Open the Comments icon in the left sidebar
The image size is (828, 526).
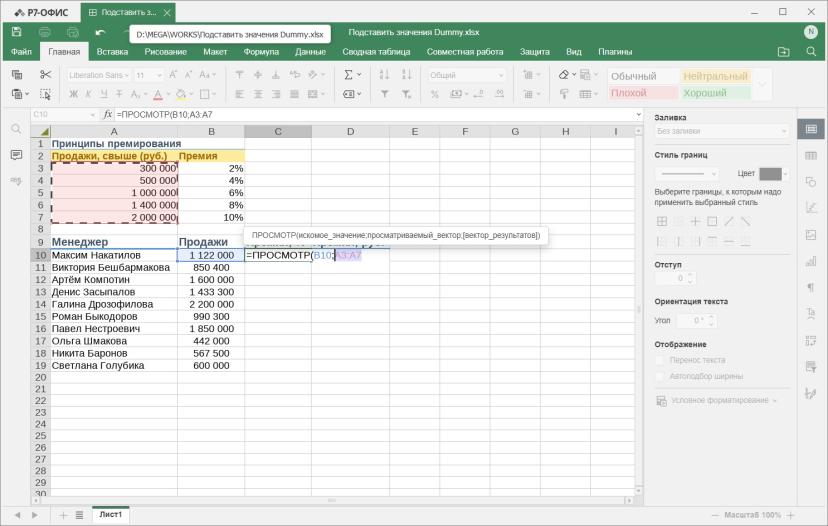pos(16,155)
